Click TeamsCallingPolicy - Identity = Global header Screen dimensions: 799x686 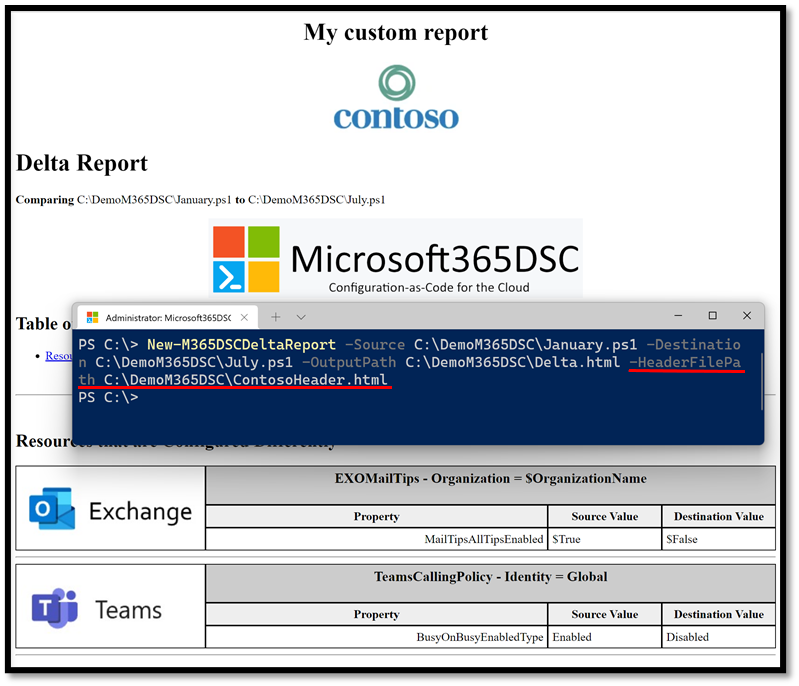pos(490,583)
